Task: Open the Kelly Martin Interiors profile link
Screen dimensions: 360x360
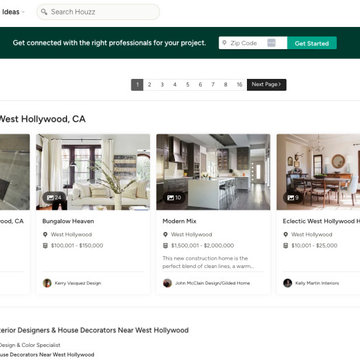Action: [x=317, y=283]
